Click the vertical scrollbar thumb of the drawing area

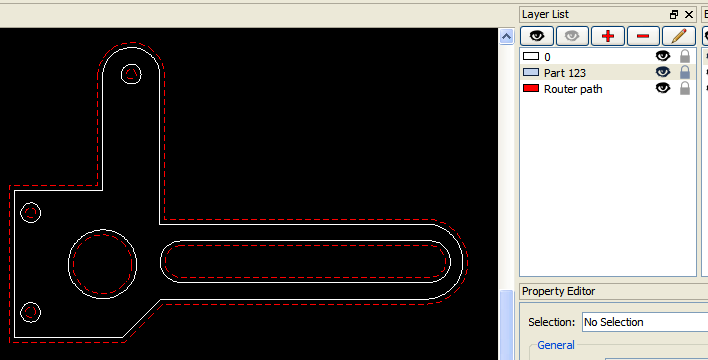tap(507, 325)
